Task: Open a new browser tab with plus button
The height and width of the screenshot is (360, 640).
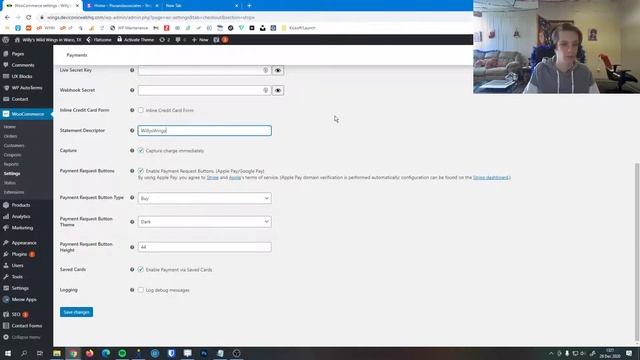Action: pos(249,6)
